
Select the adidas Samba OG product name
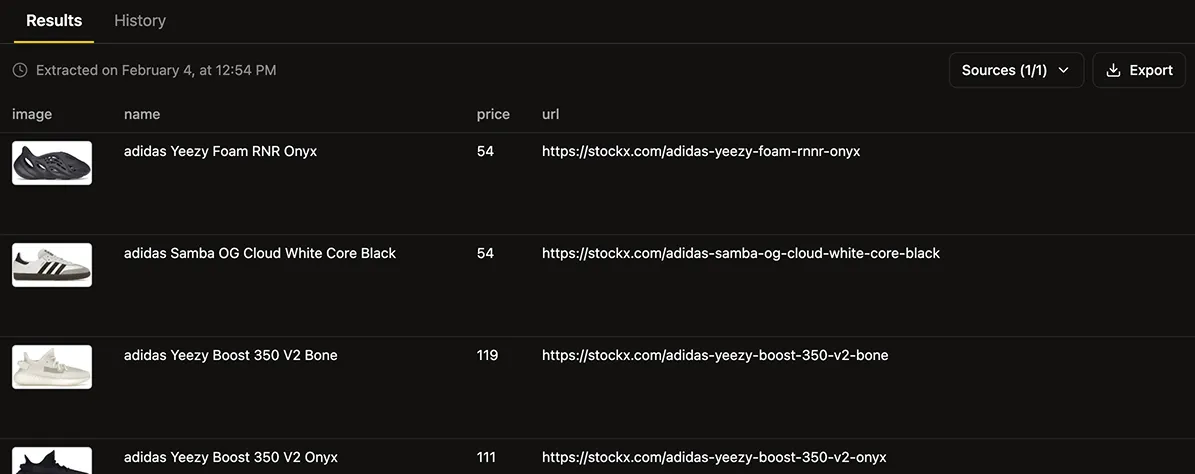tap(260, 254)
